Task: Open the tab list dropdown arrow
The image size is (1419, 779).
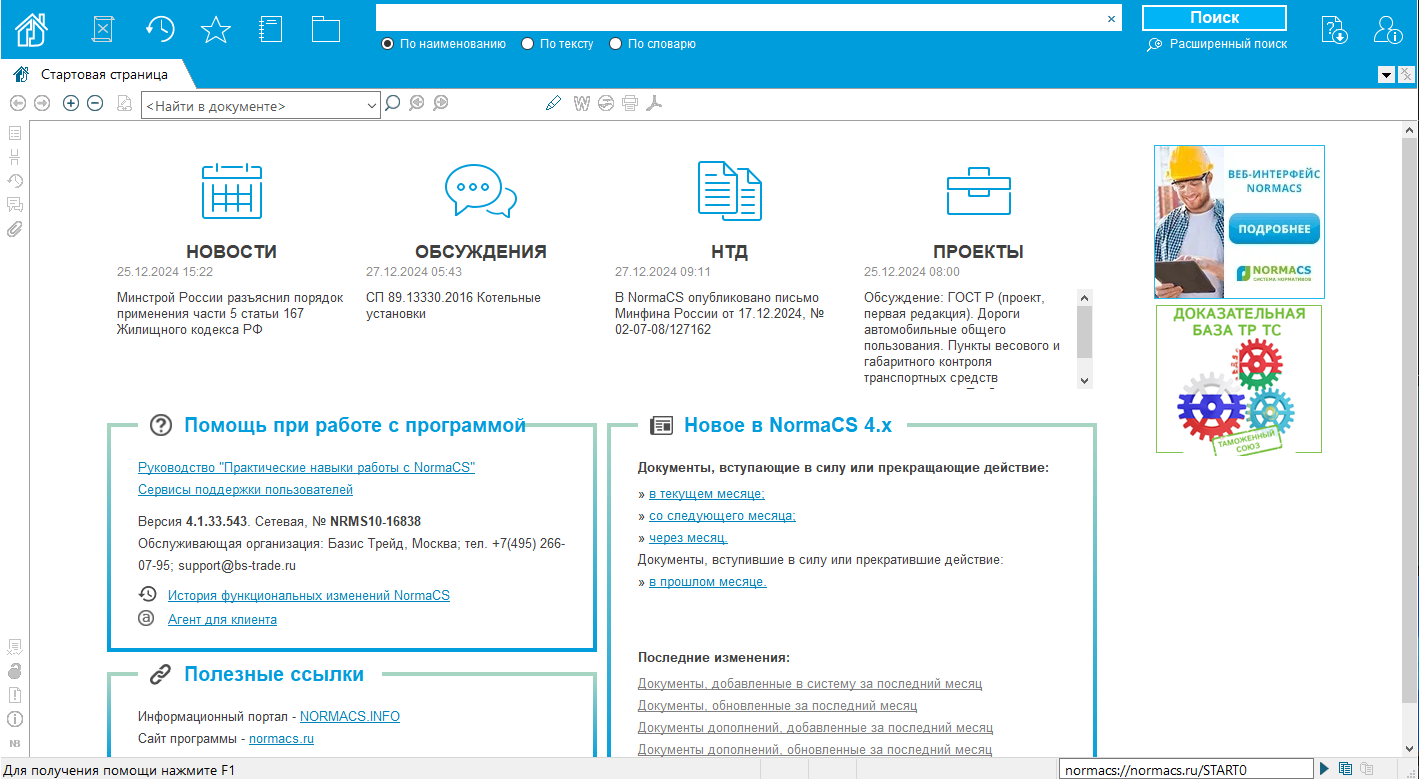Action: (x=1386, y=74)
